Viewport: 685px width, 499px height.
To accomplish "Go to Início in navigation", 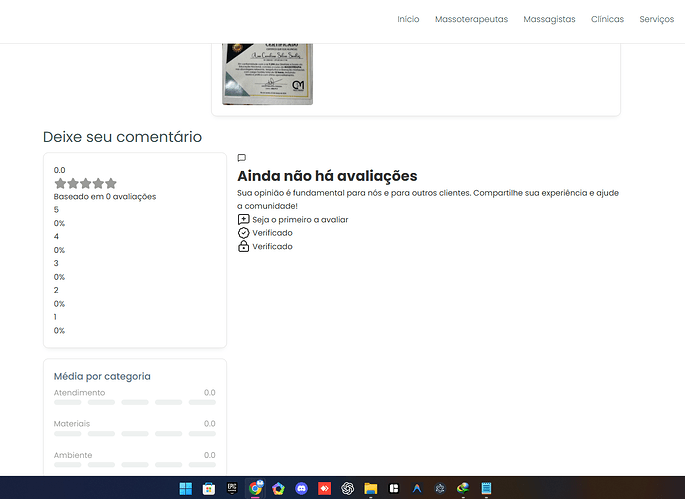I will pyautogui.click(x=408, y=19).
